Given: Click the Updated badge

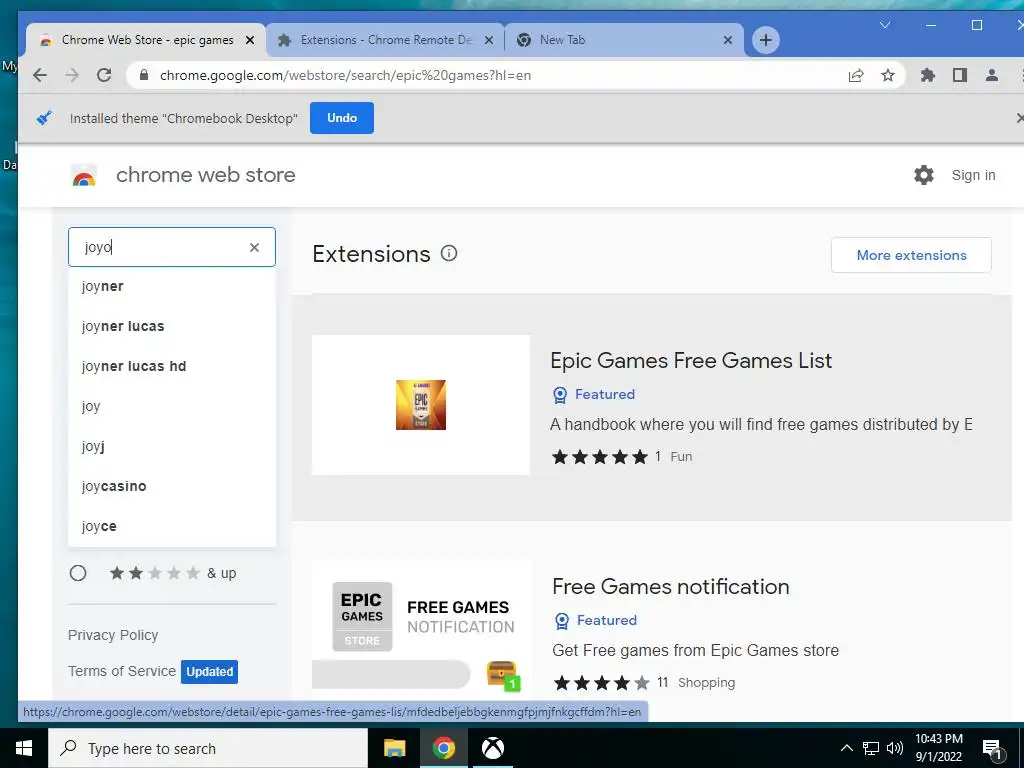Looking at the screenshot, I should pos(210,671).
